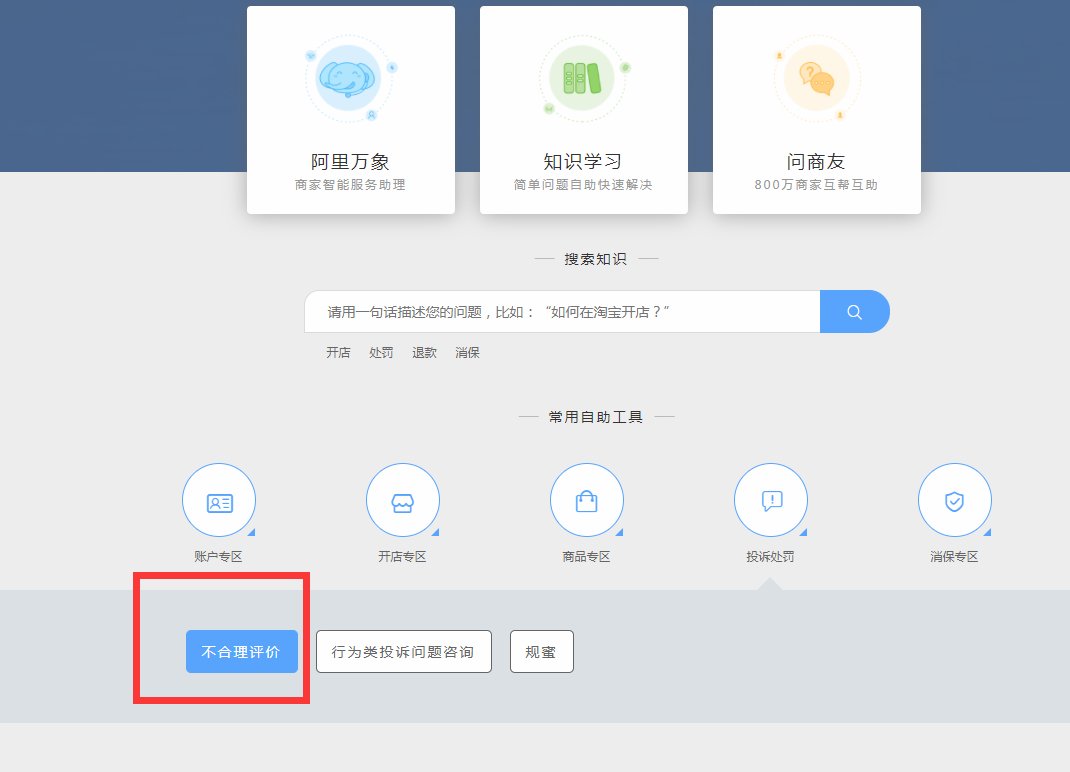Open 行为类投诉问题咨询
The height and width of the screenshot is (772, 1070).
[x=404, y=651]
